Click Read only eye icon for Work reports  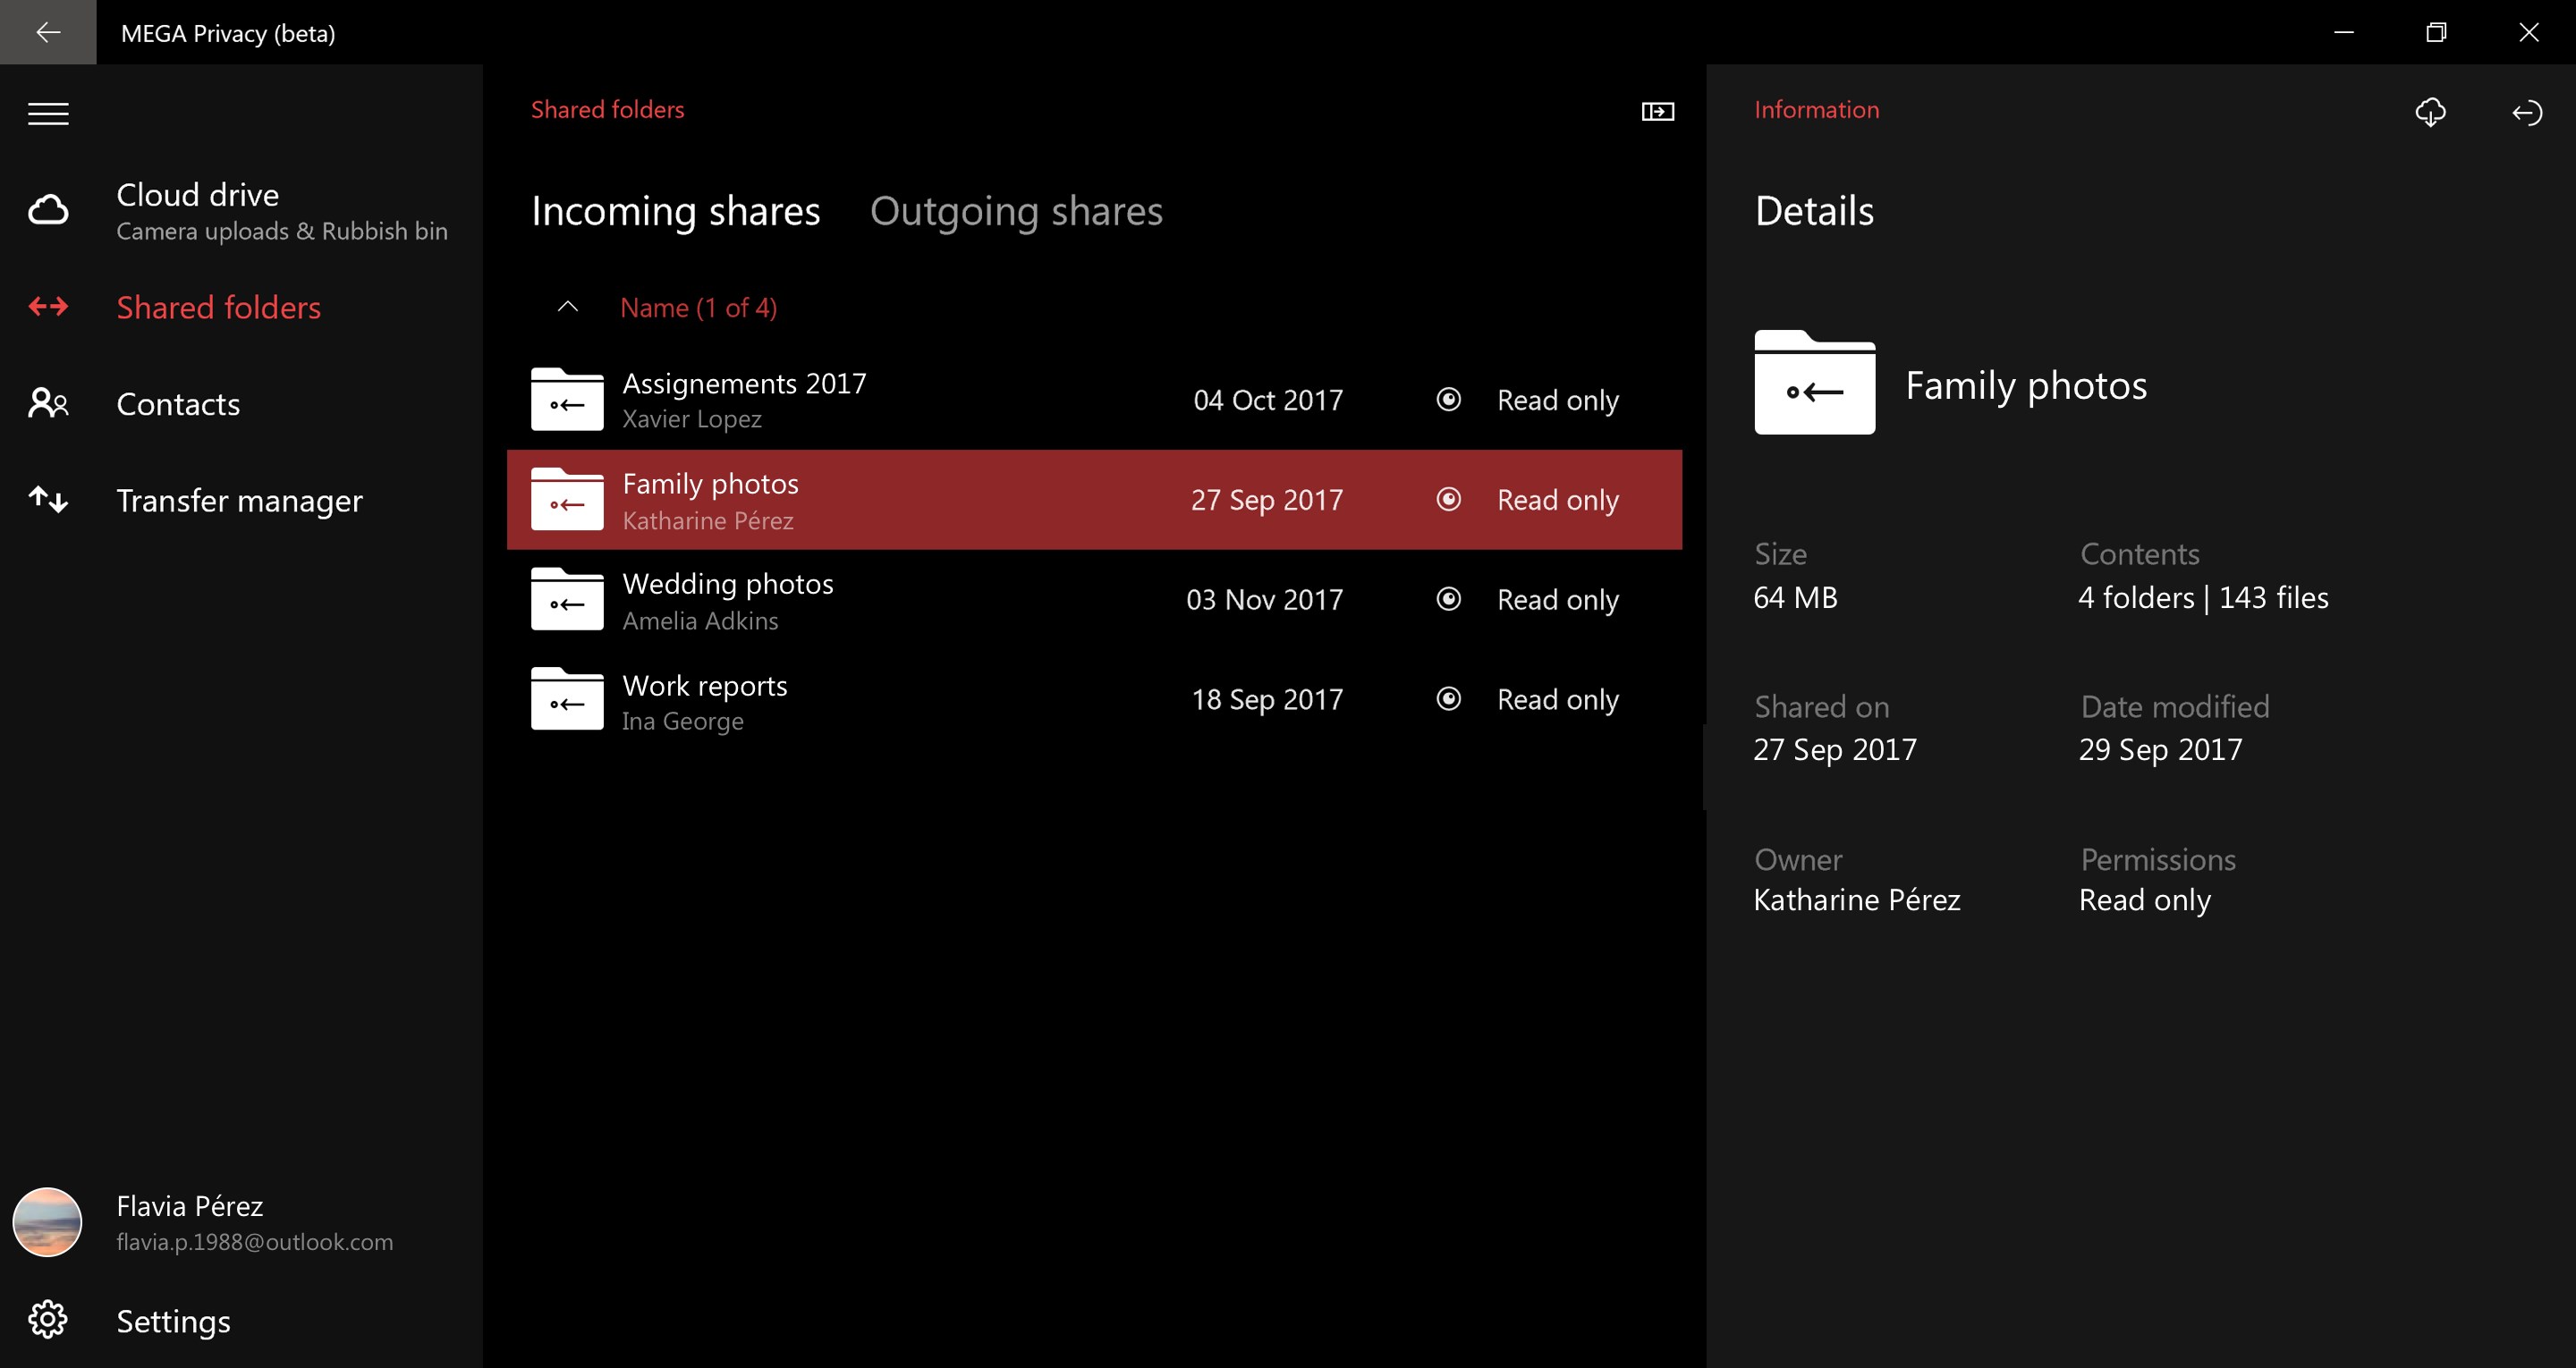[1448, 699]
